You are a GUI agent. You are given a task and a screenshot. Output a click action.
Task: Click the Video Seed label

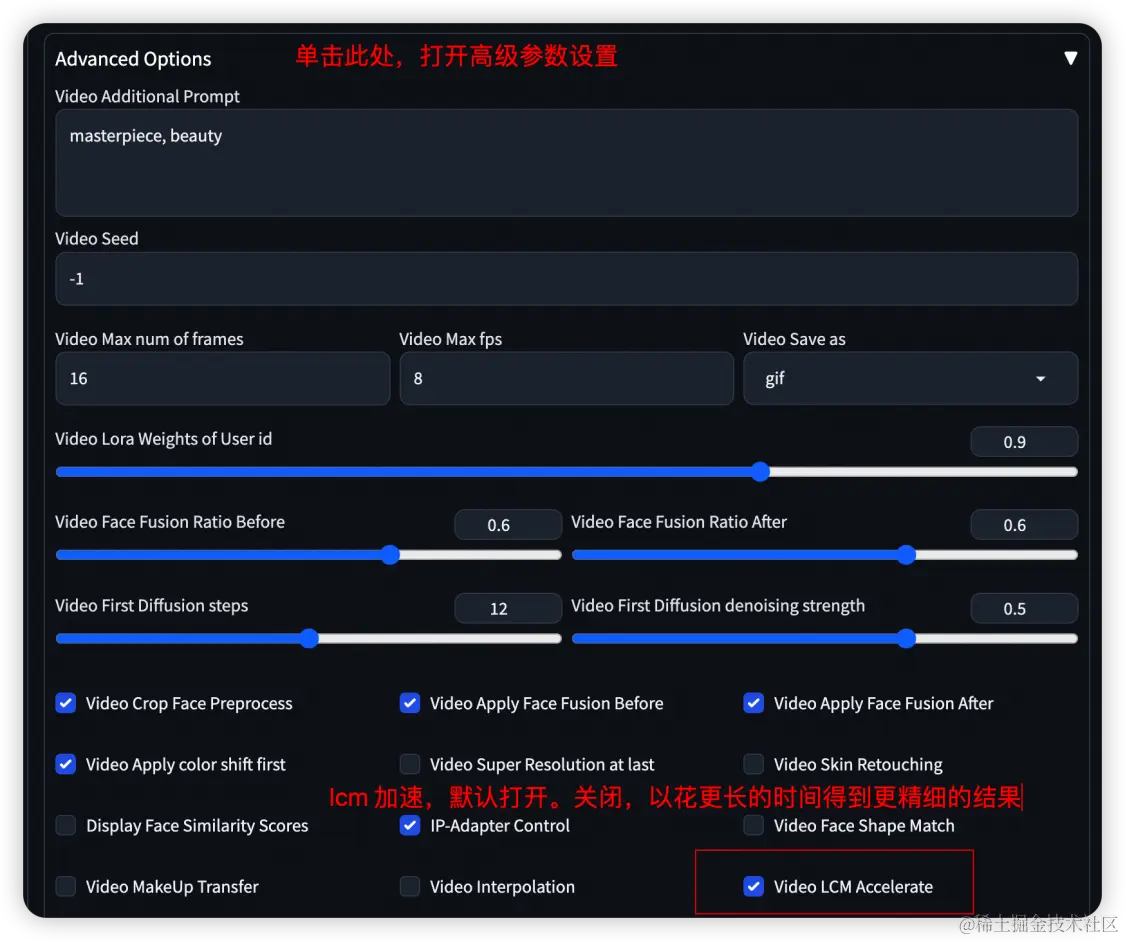point(97,239)
